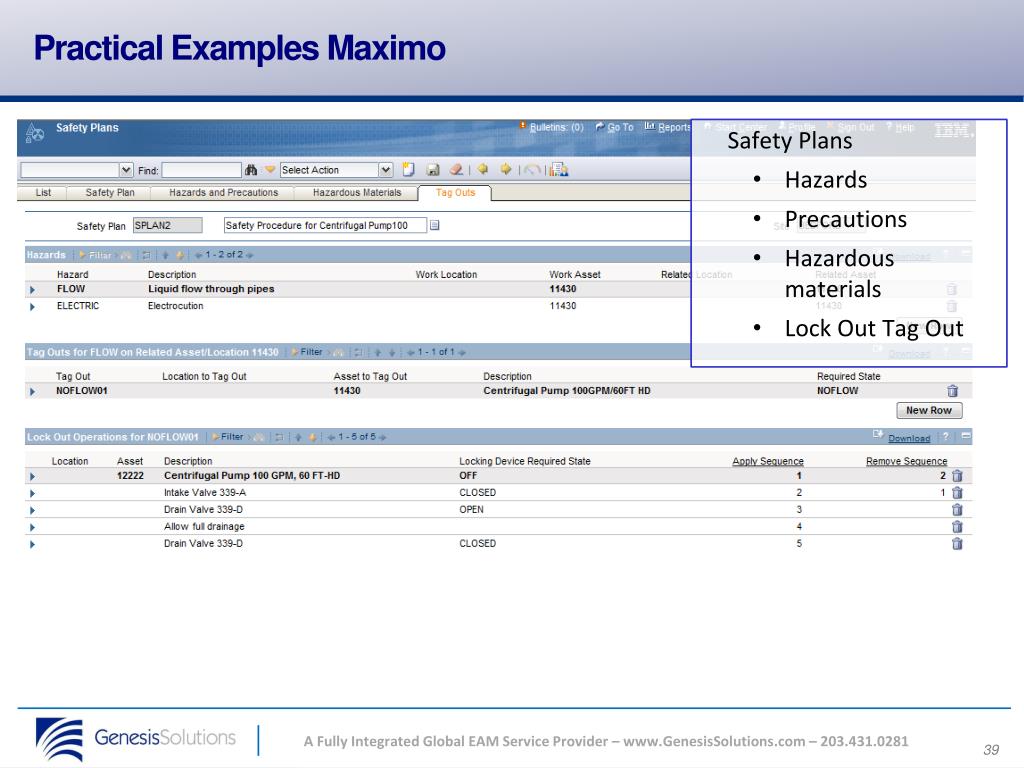Viewport: 1024px width, 768px height.
Task: Click the Safety Plans application icon
Action: (35, 133)
